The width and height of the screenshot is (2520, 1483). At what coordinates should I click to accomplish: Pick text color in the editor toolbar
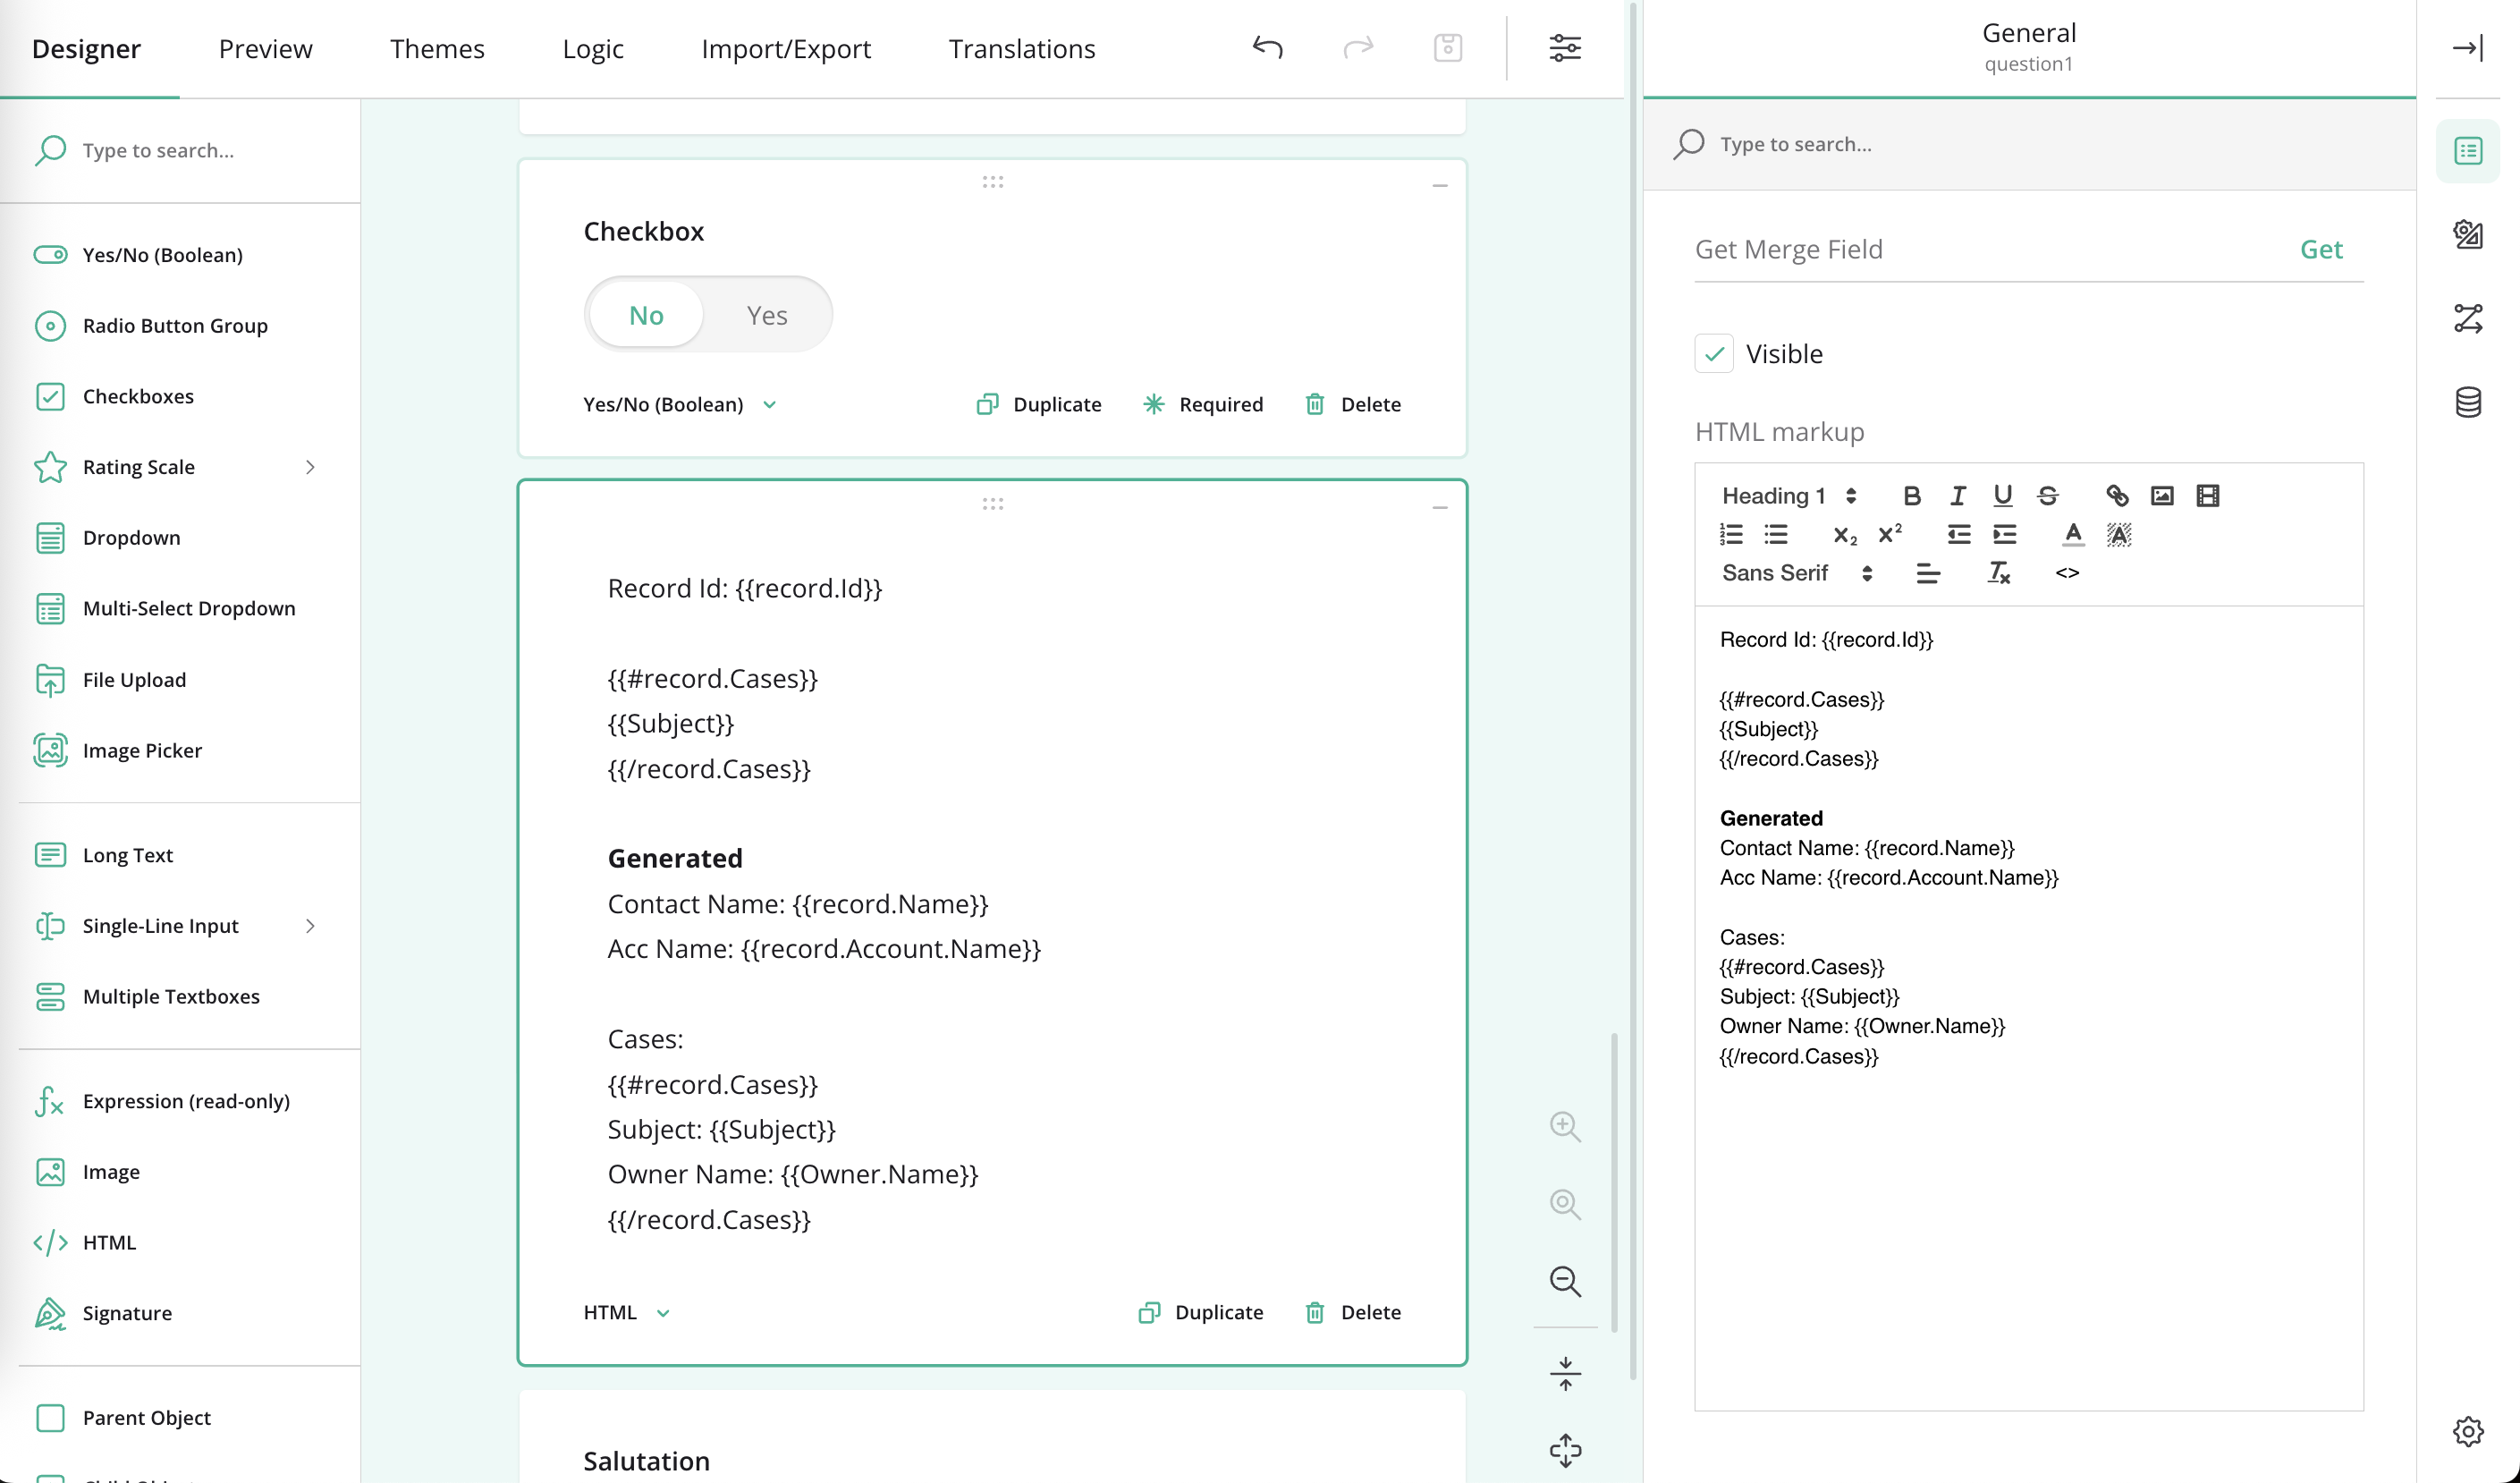point(2073,534)
